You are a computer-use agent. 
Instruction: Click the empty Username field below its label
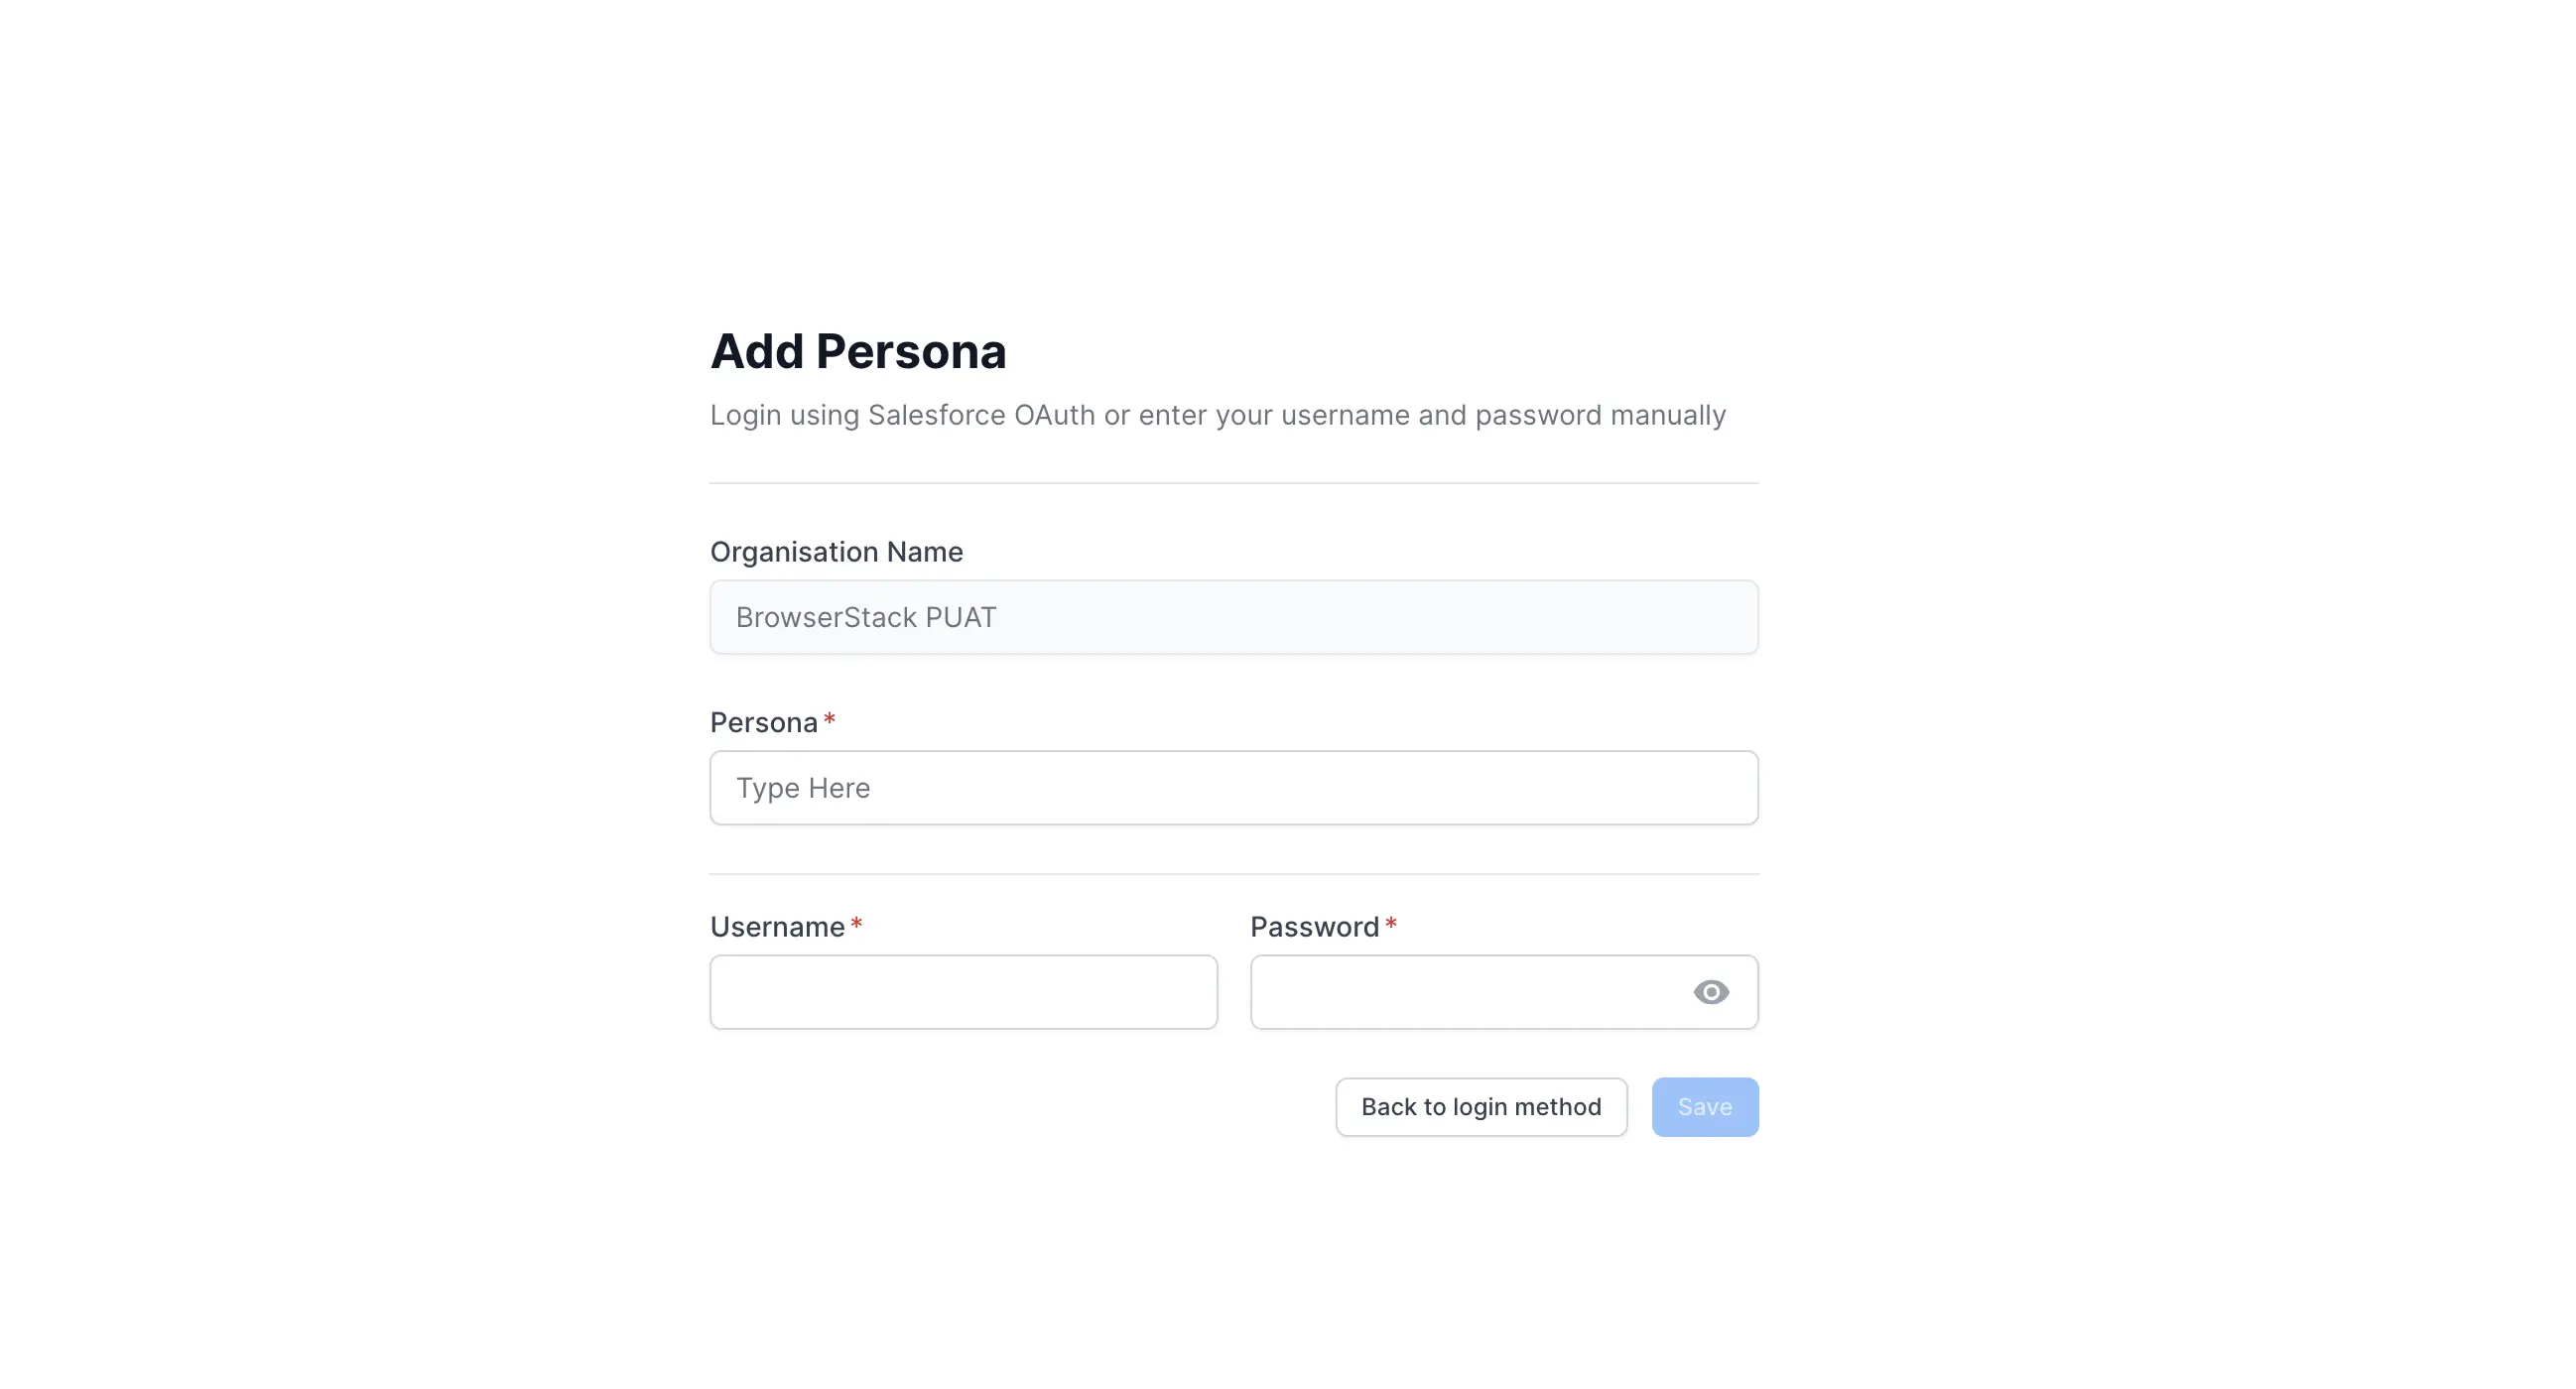tap(963, 992)
